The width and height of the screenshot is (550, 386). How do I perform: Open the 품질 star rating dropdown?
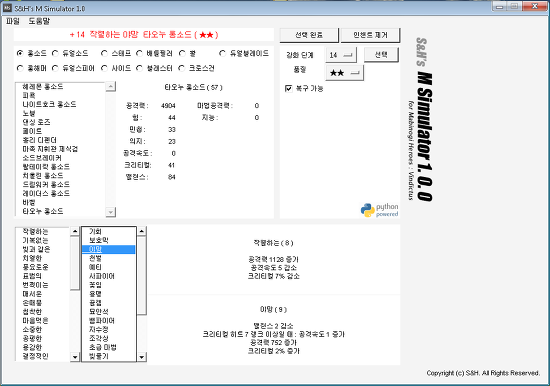[x=344, y=73]
